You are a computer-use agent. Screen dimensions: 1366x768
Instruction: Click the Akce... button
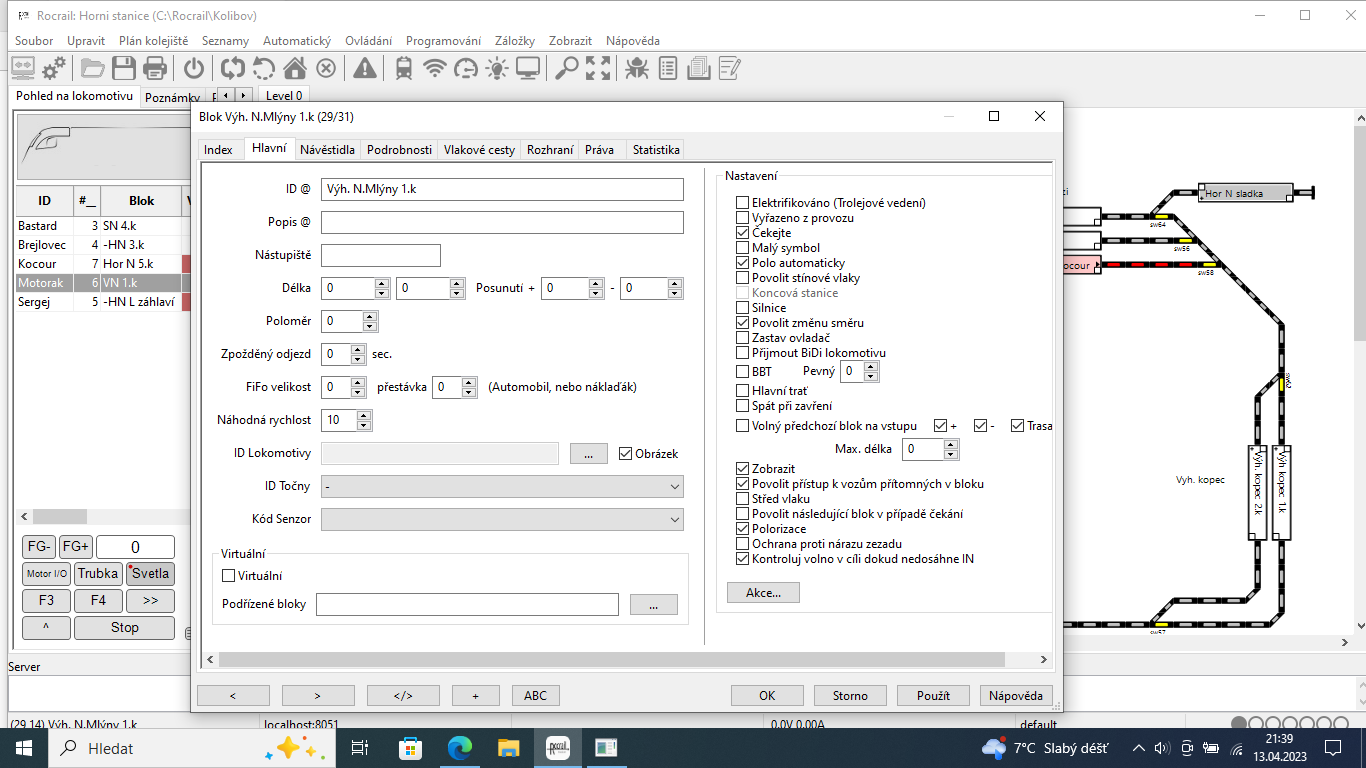coord(763,593)
